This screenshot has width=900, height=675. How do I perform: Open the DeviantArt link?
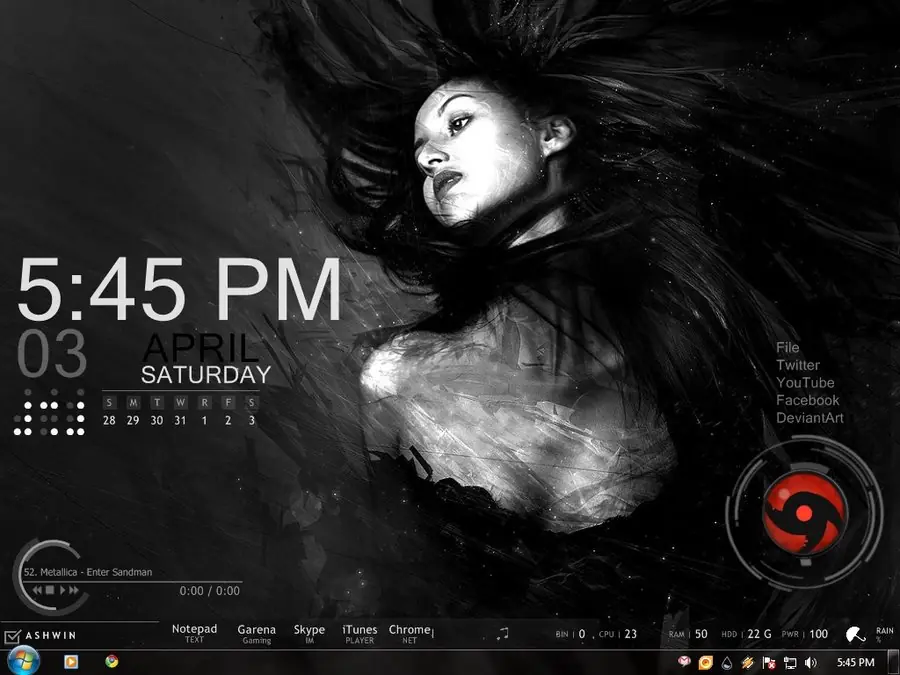pyautogui.click(x=810, y=418)
